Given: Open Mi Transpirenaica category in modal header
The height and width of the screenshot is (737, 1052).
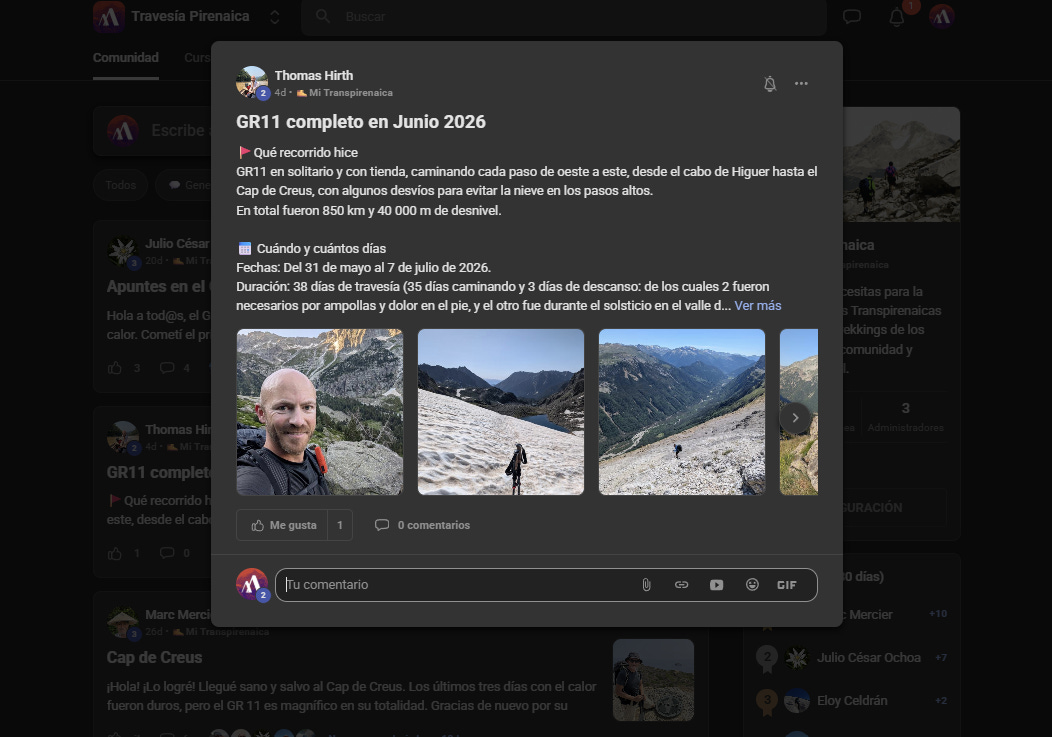Looking at the screenshot, I should [345, 93].
